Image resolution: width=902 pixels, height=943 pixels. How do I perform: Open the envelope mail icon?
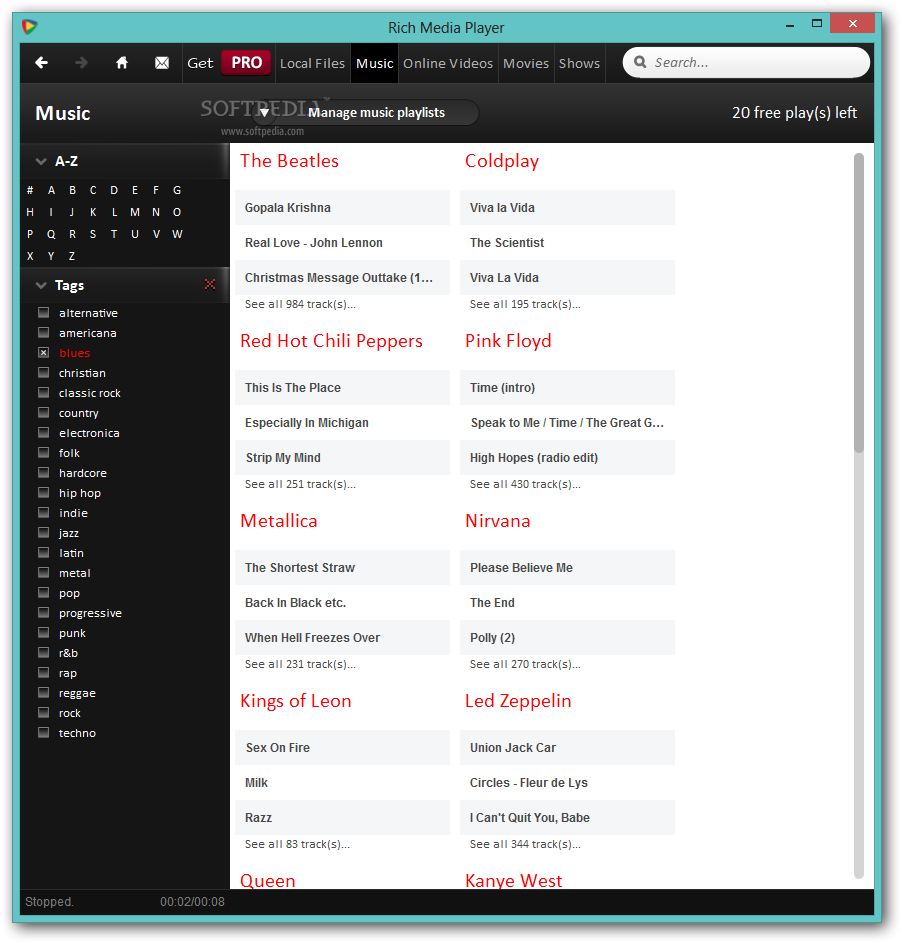click(x=162, y=63)
